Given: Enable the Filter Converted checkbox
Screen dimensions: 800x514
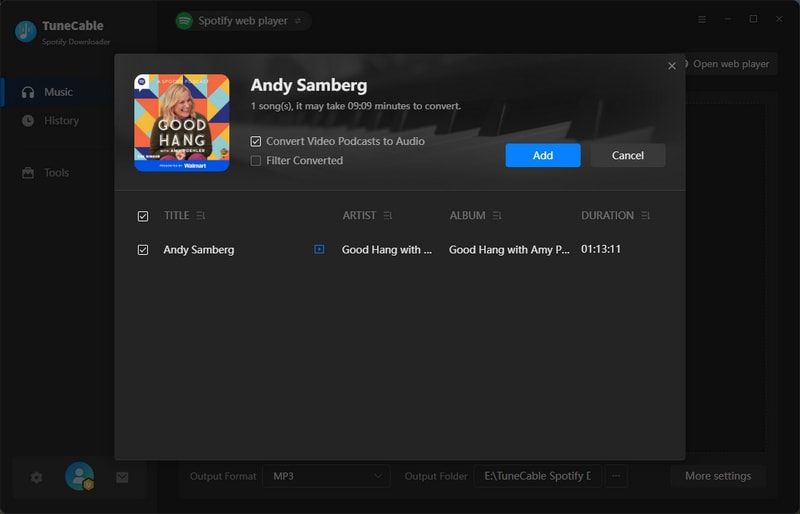Looking at the screenshot, I should point(256,161).
